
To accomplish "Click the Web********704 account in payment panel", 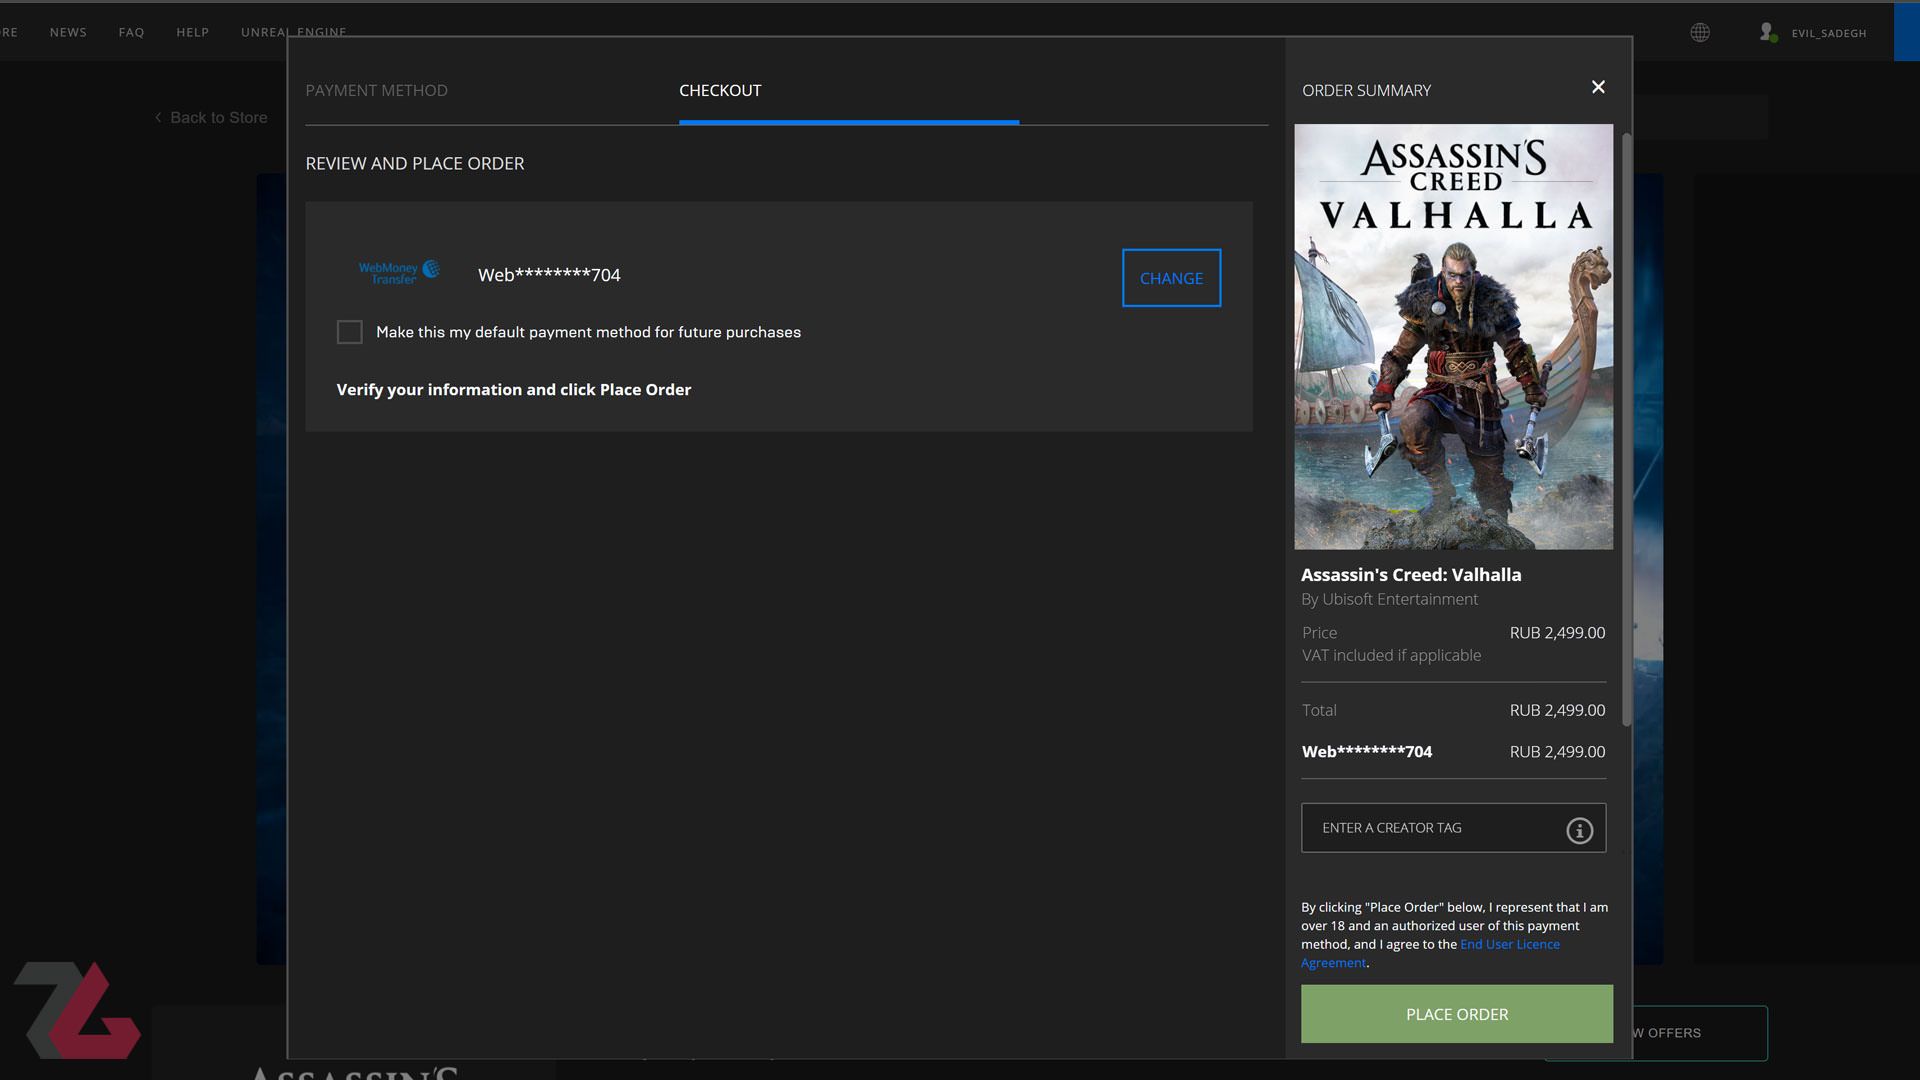I will coord(549,275).
